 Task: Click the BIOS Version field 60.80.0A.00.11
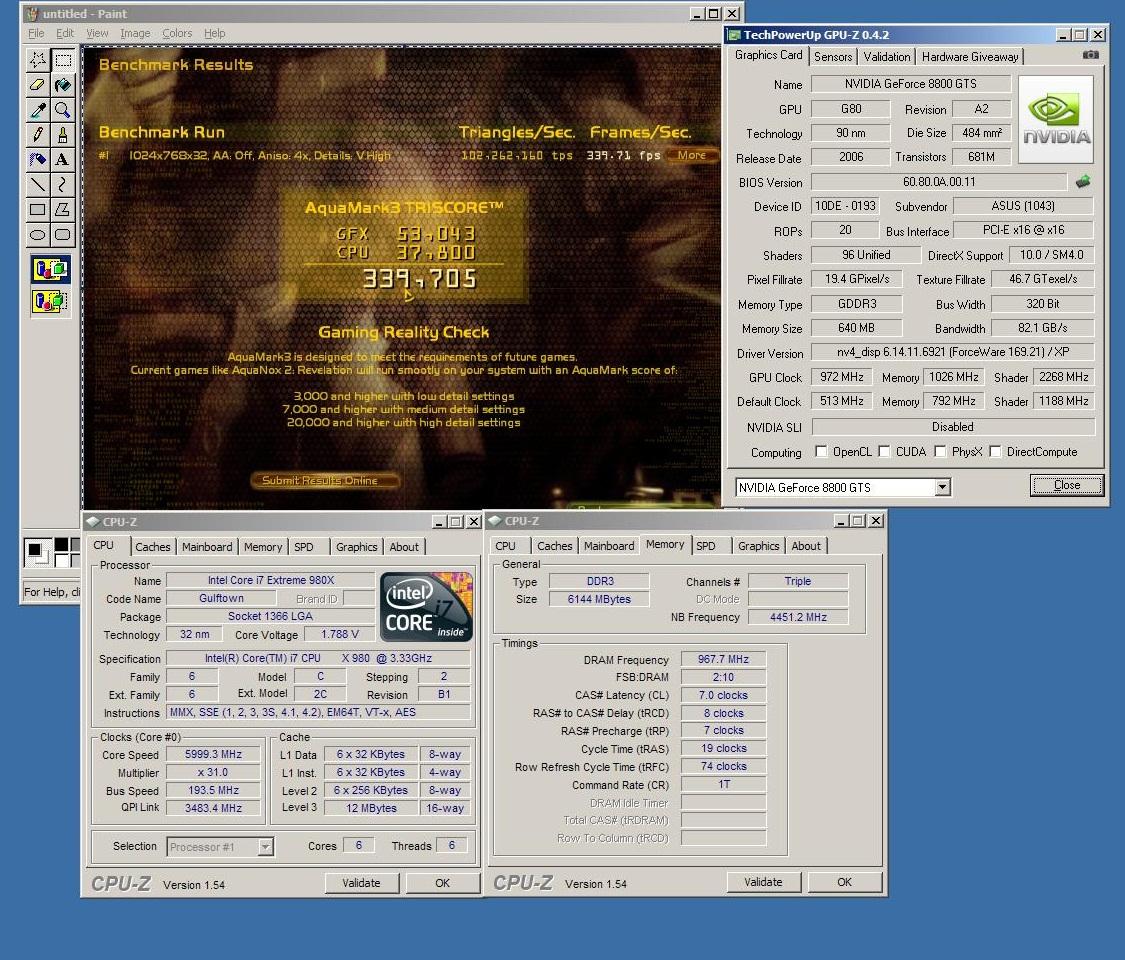click(x=939, y=182)
